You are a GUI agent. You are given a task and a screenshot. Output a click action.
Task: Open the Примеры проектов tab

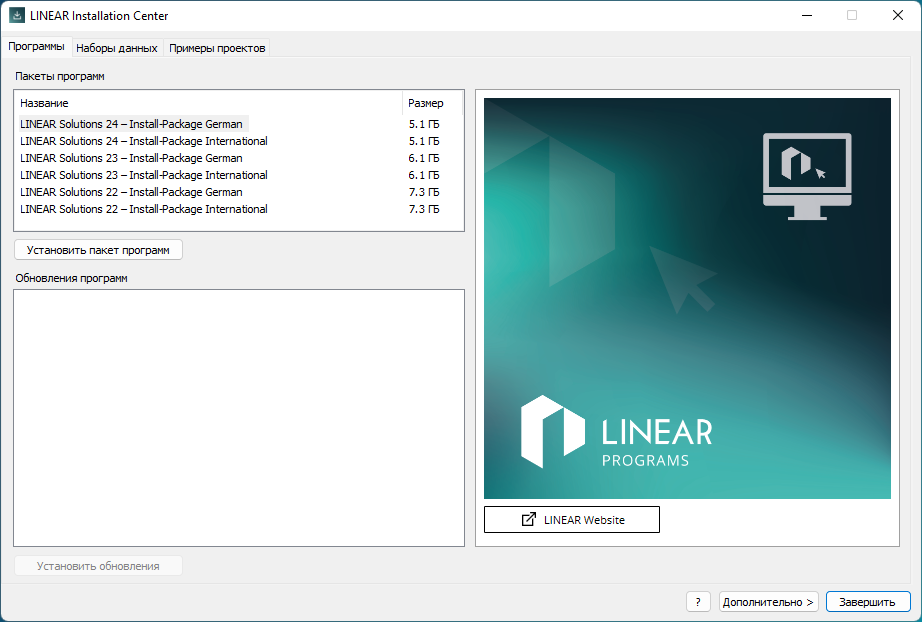tap(217, 48)
